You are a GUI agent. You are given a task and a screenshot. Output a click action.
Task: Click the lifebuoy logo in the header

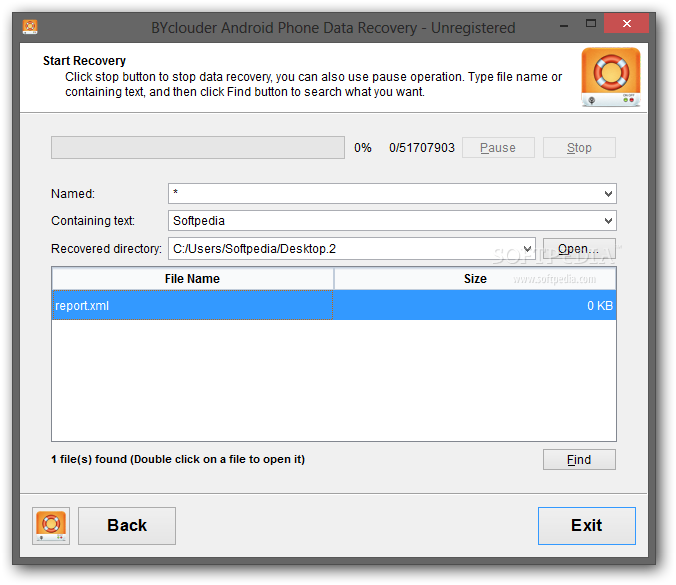click(610, 77)
